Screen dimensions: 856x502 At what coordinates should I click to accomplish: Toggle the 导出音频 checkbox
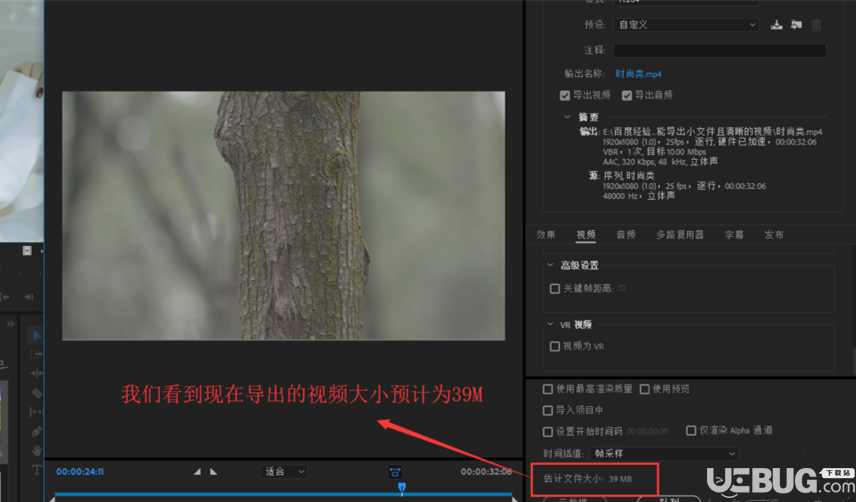[627, 95]
